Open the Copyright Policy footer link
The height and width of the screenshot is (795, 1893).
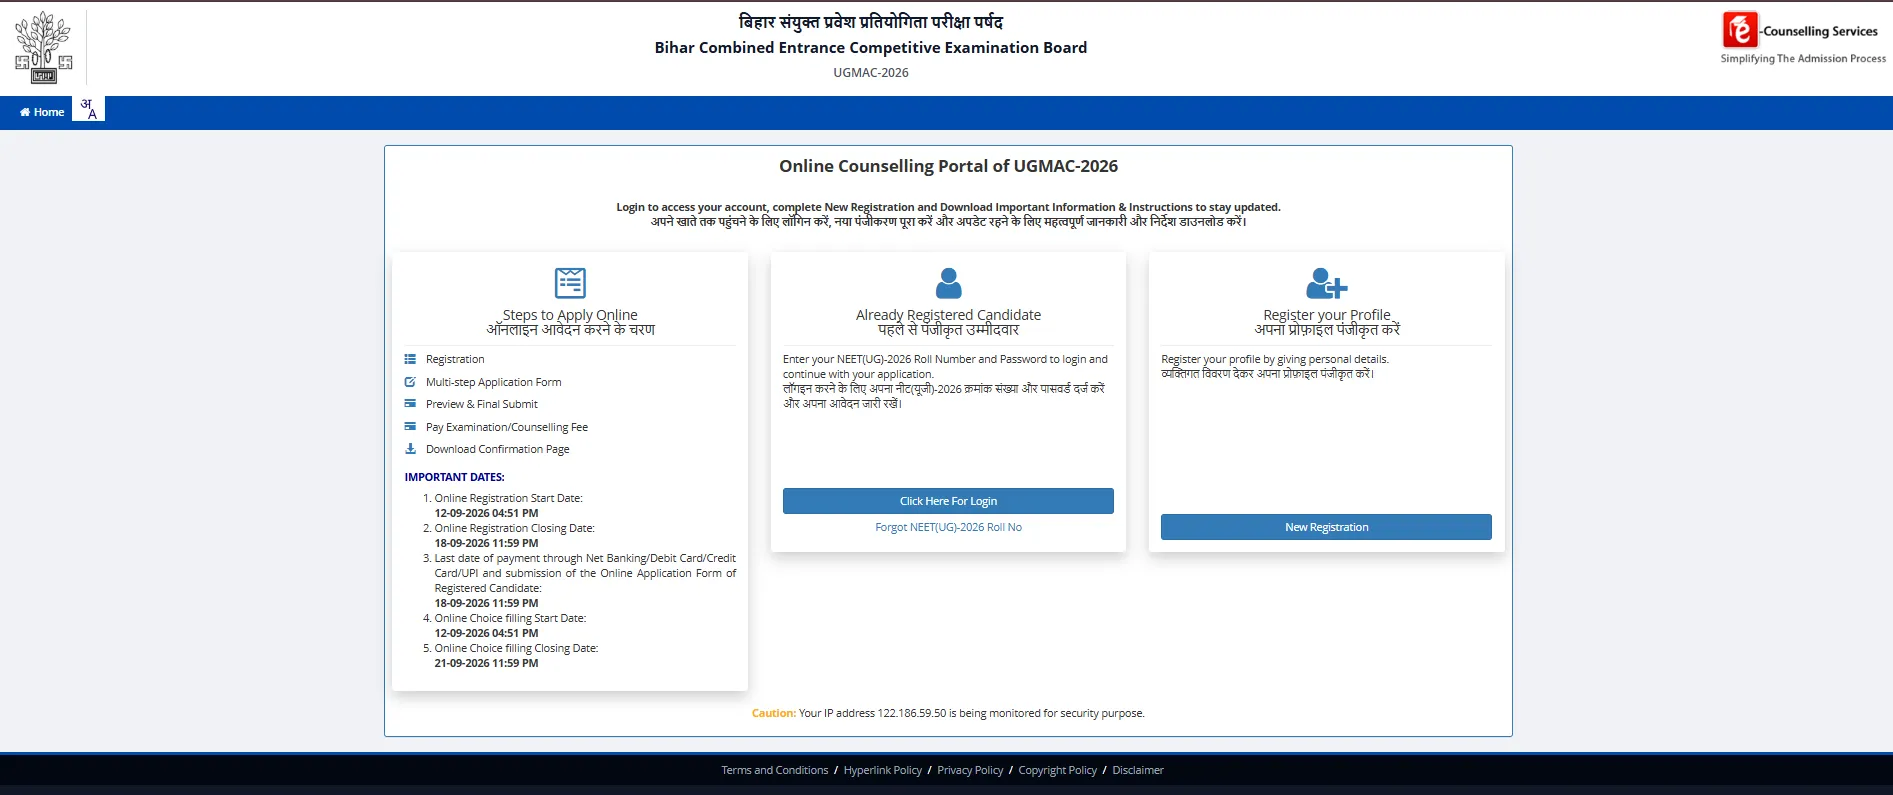pyautogui.click(x=1058, y=770)
